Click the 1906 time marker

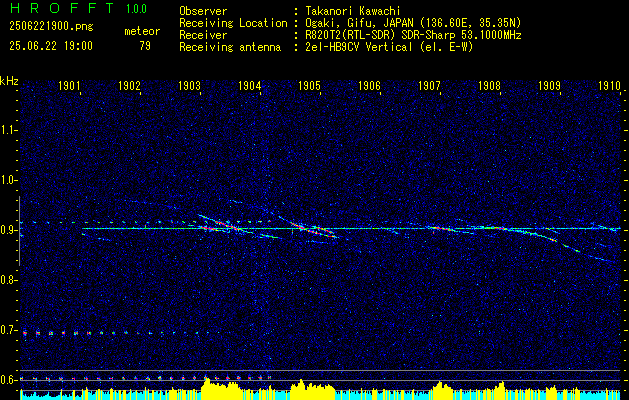click(x=369, y=85)
